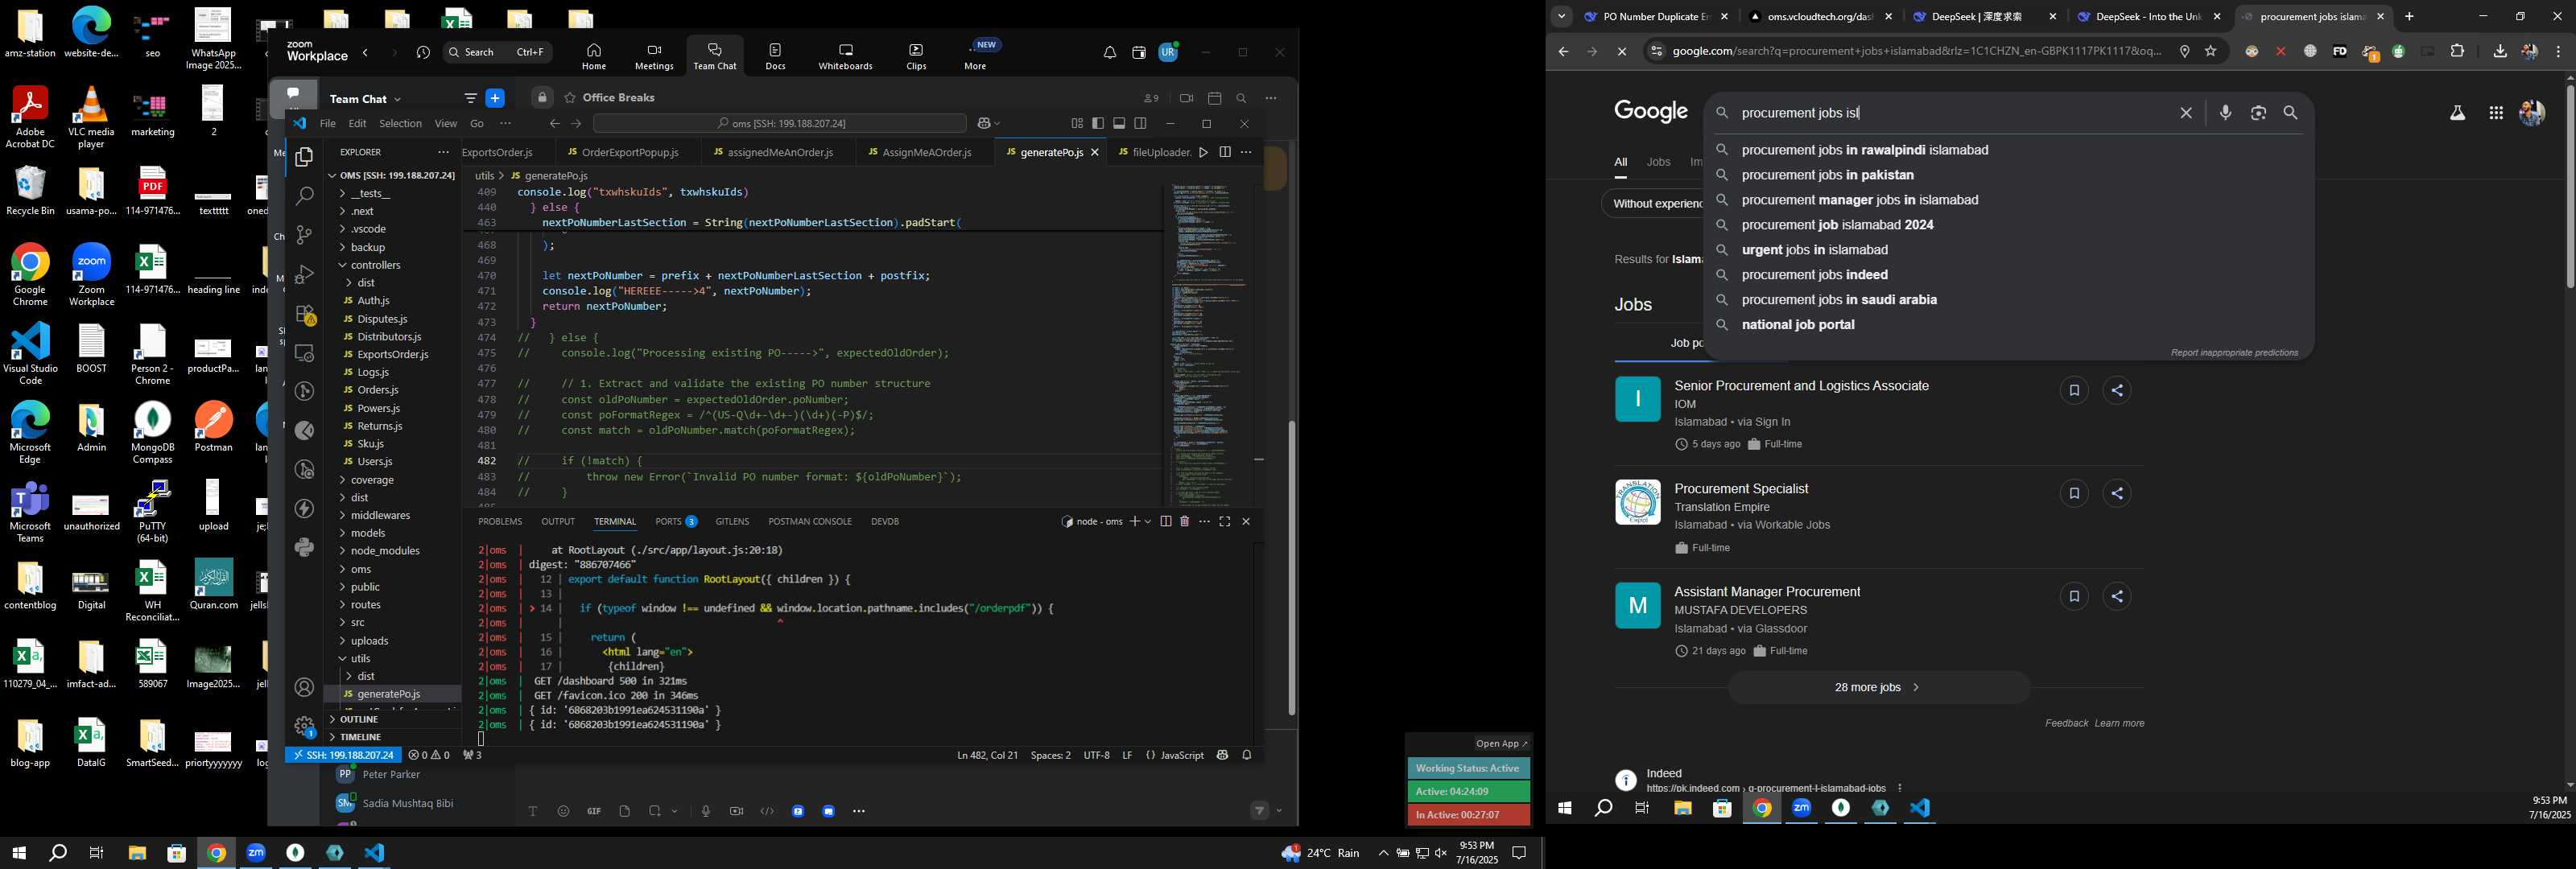Open VS Code notifications bell in status bar

[1247, 755]
